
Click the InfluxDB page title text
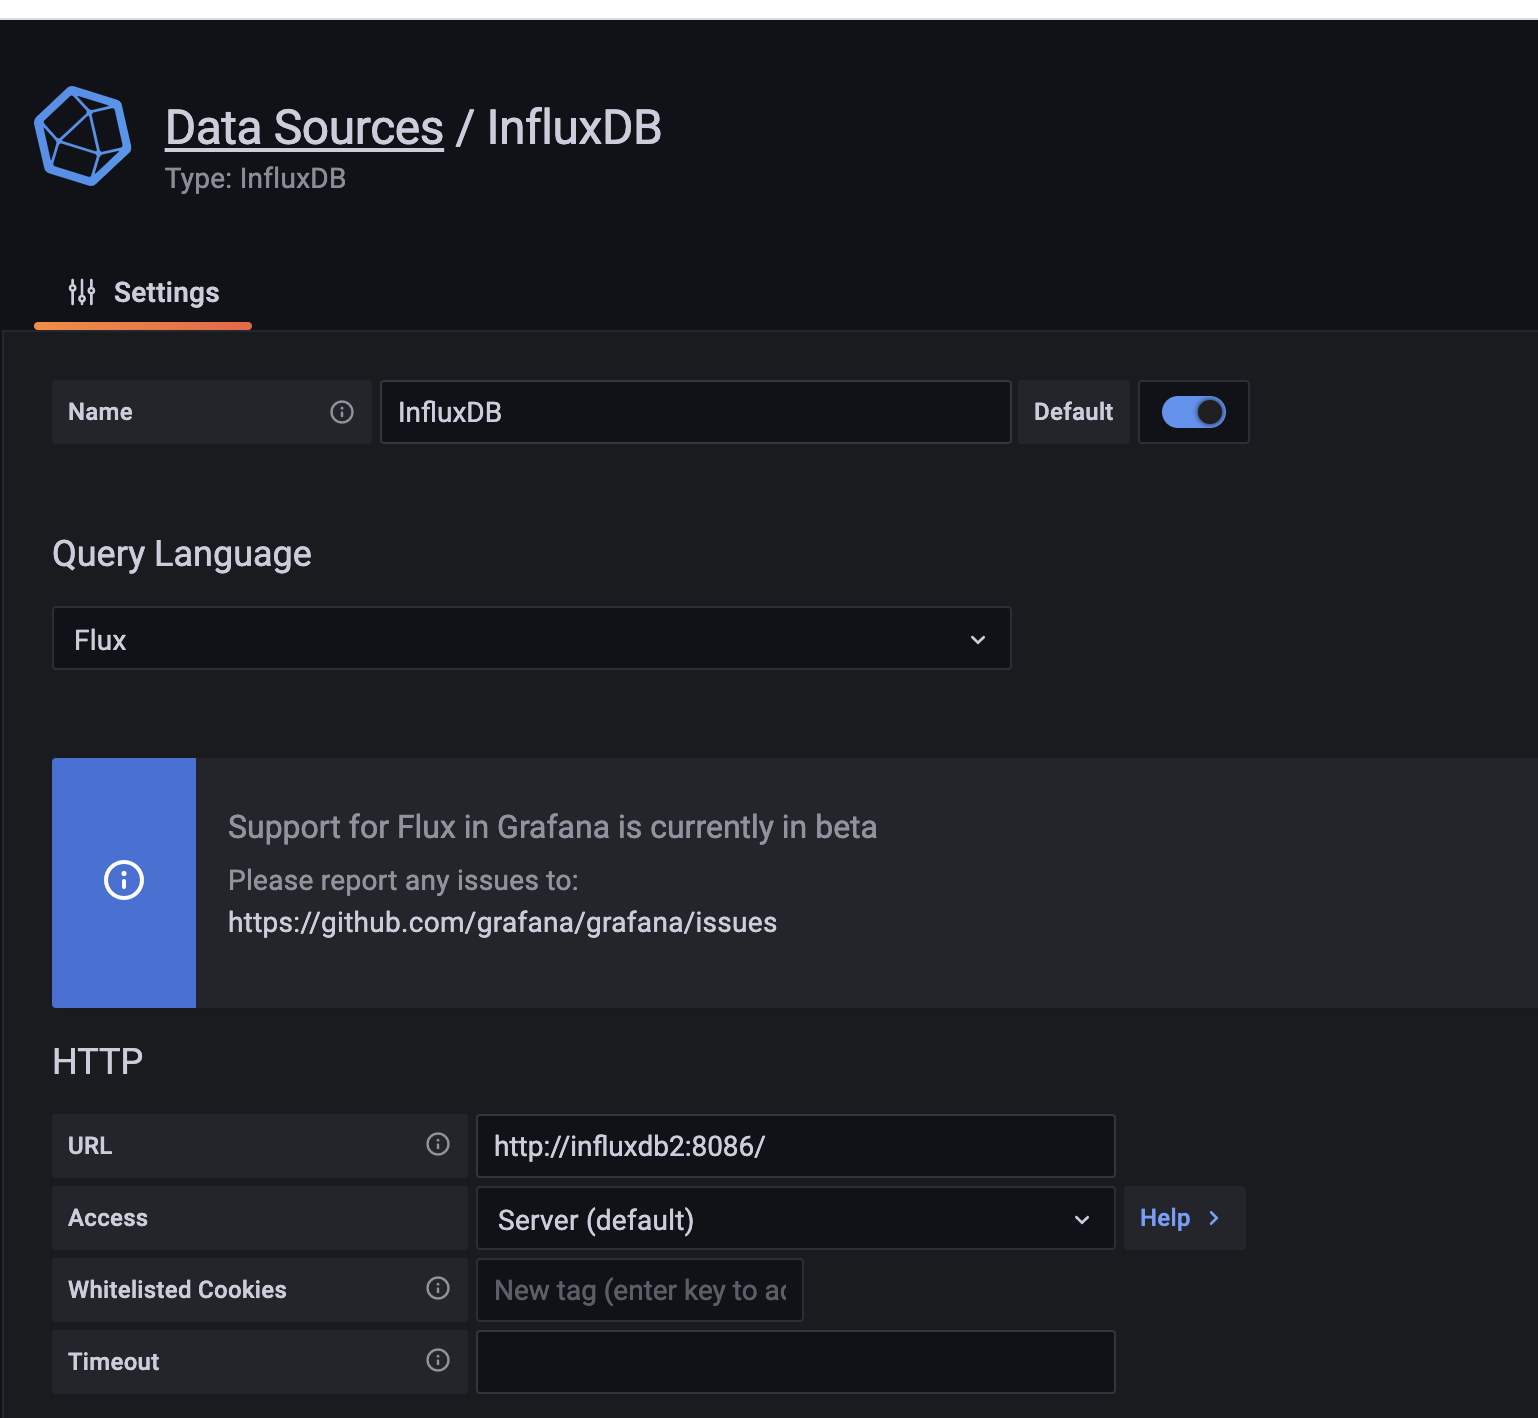[x=574, y=128]
